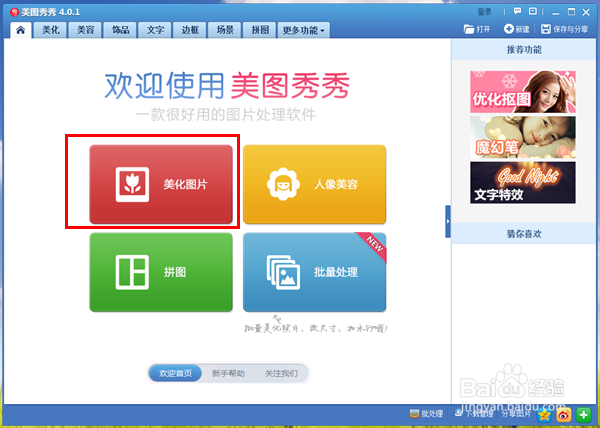Click the green plus share icon
The image size is (600, 428).
pos(584,415)
